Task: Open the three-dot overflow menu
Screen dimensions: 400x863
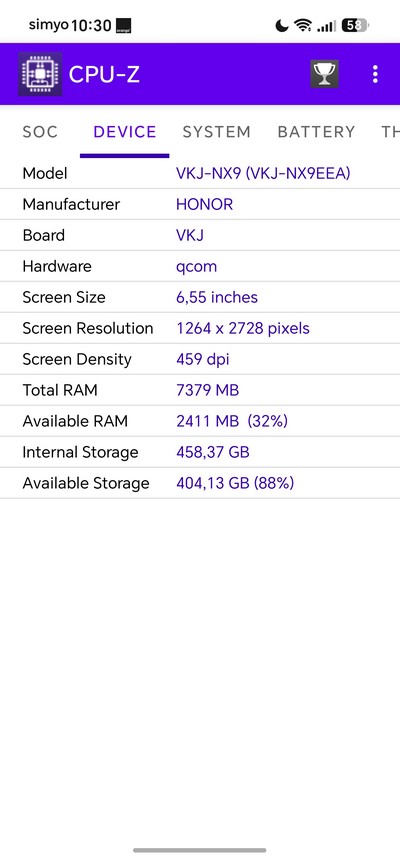Action: 375,74
